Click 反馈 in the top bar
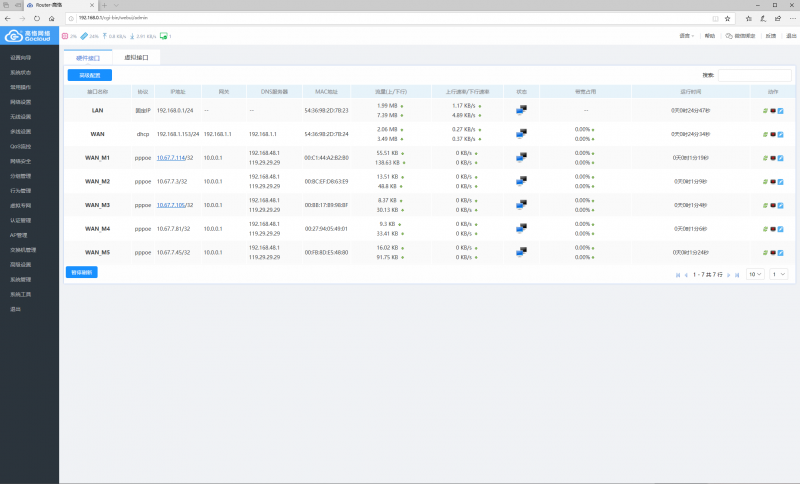 [x=771, y=36]
